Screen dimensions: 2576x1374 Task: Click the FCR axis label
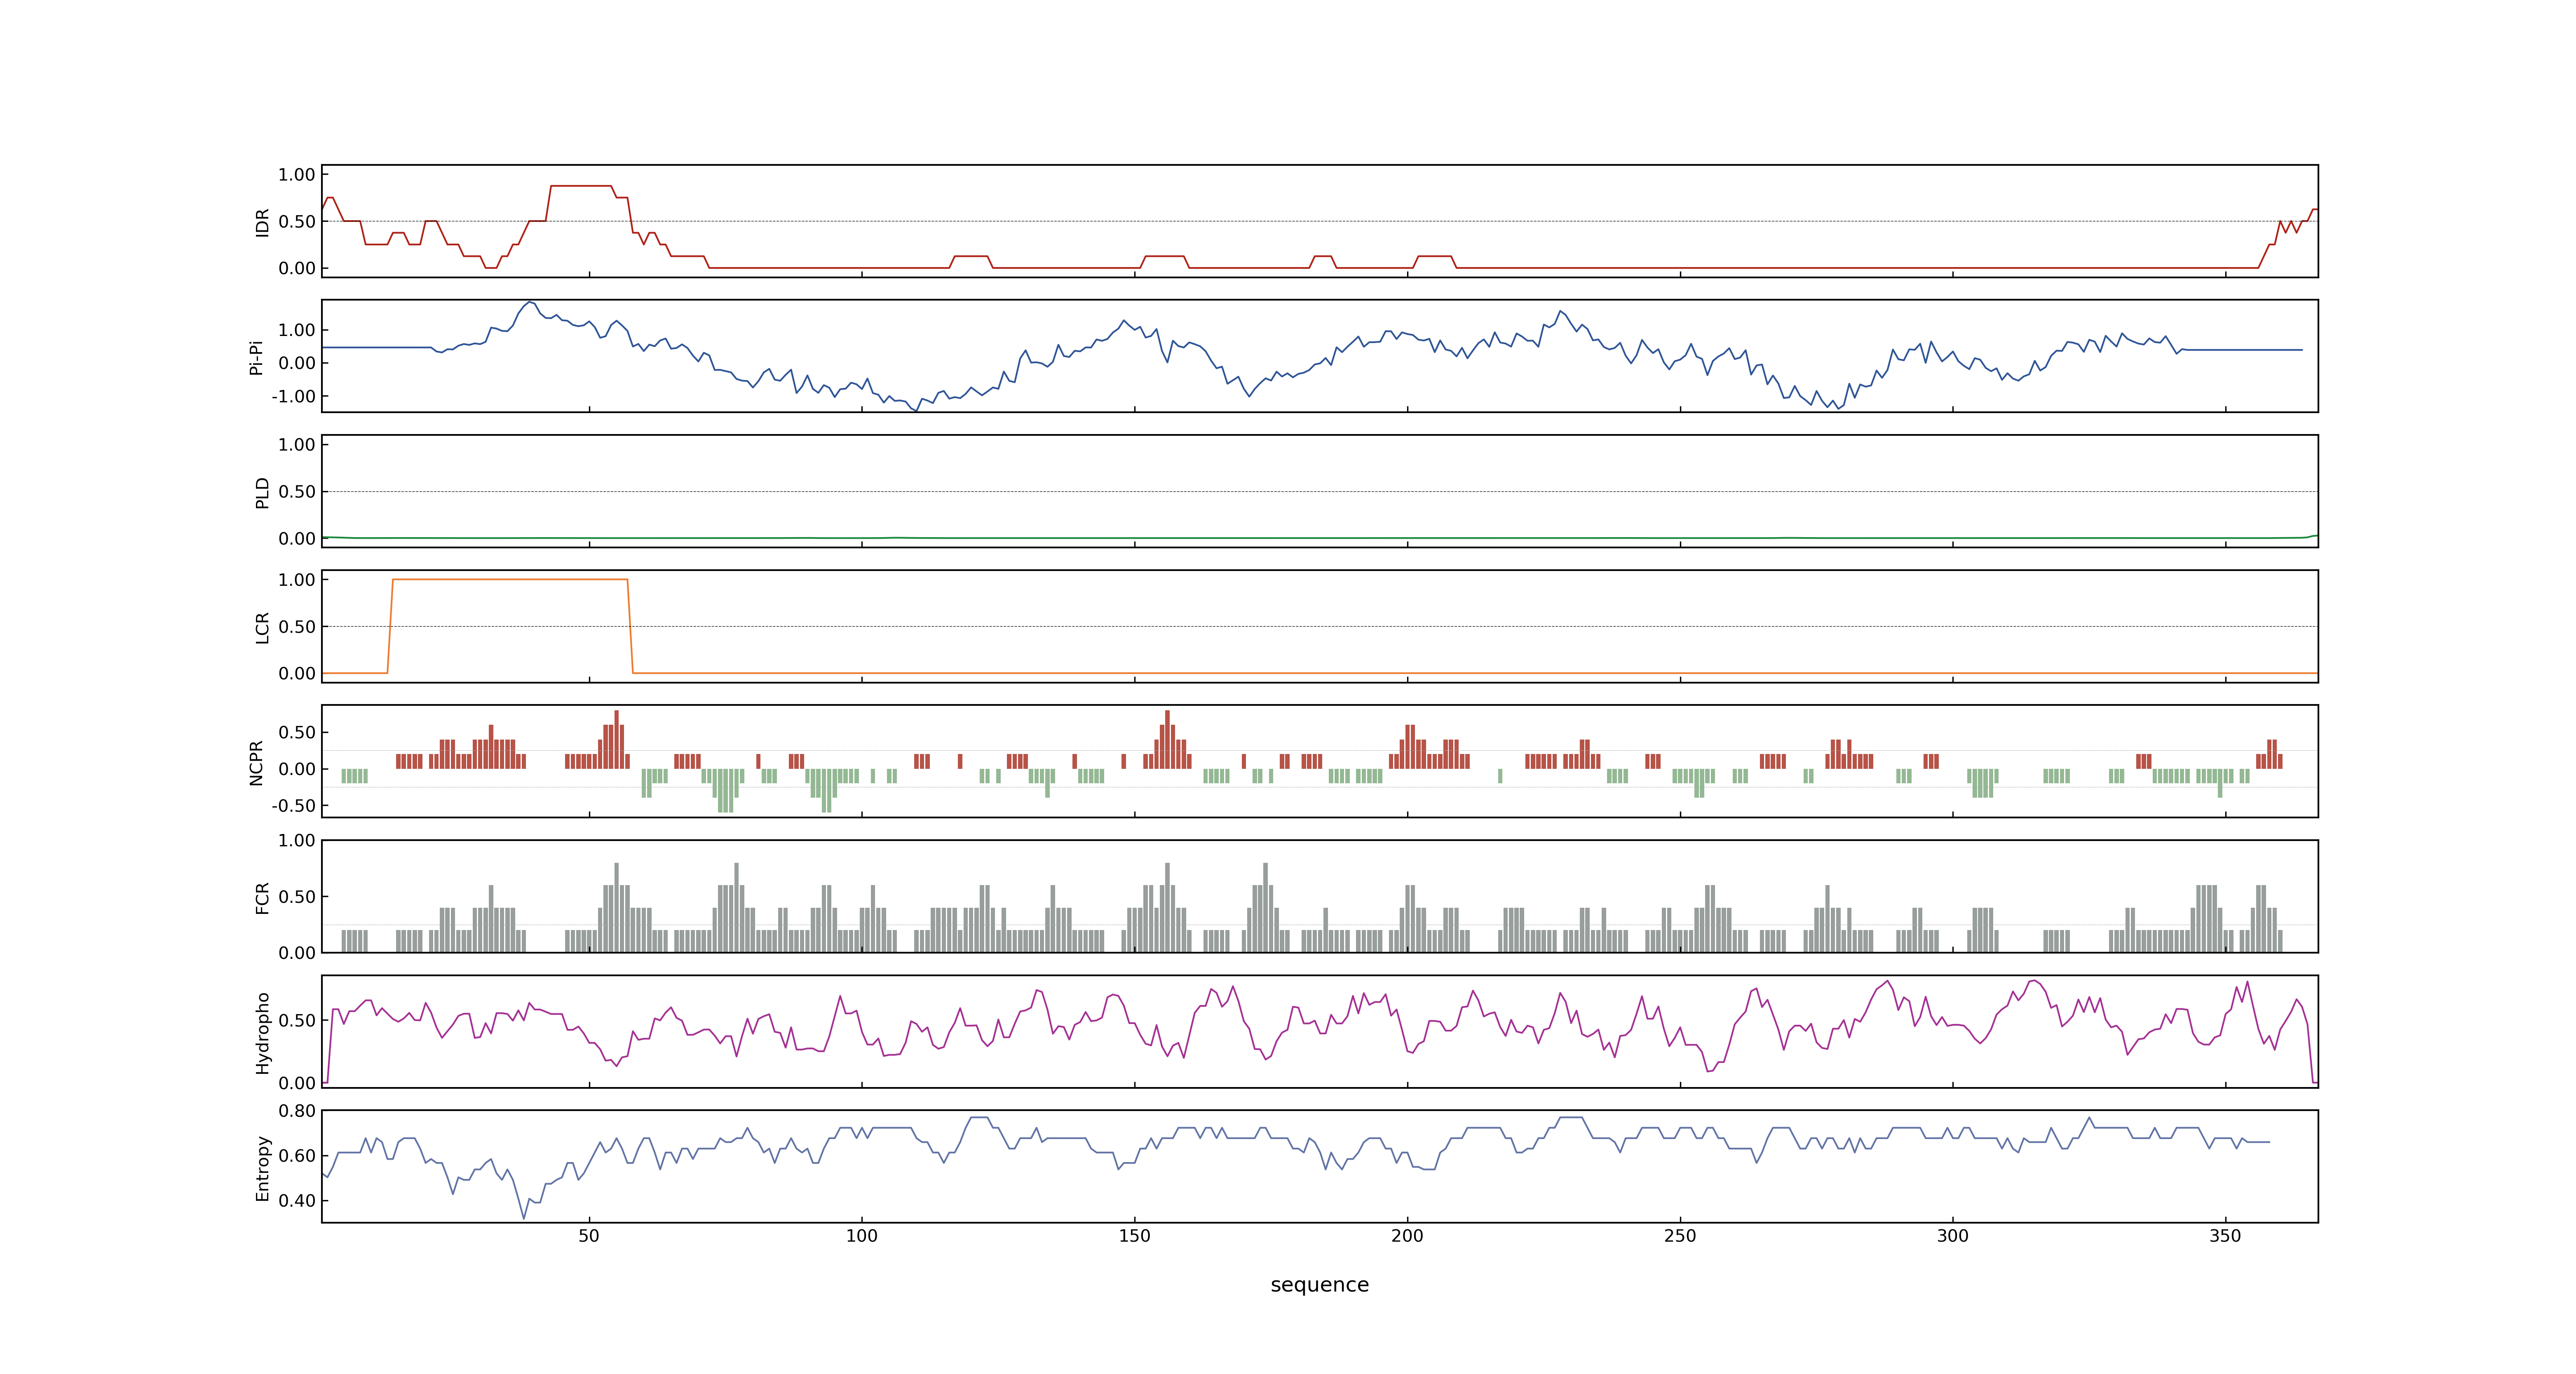pos(262,898)
